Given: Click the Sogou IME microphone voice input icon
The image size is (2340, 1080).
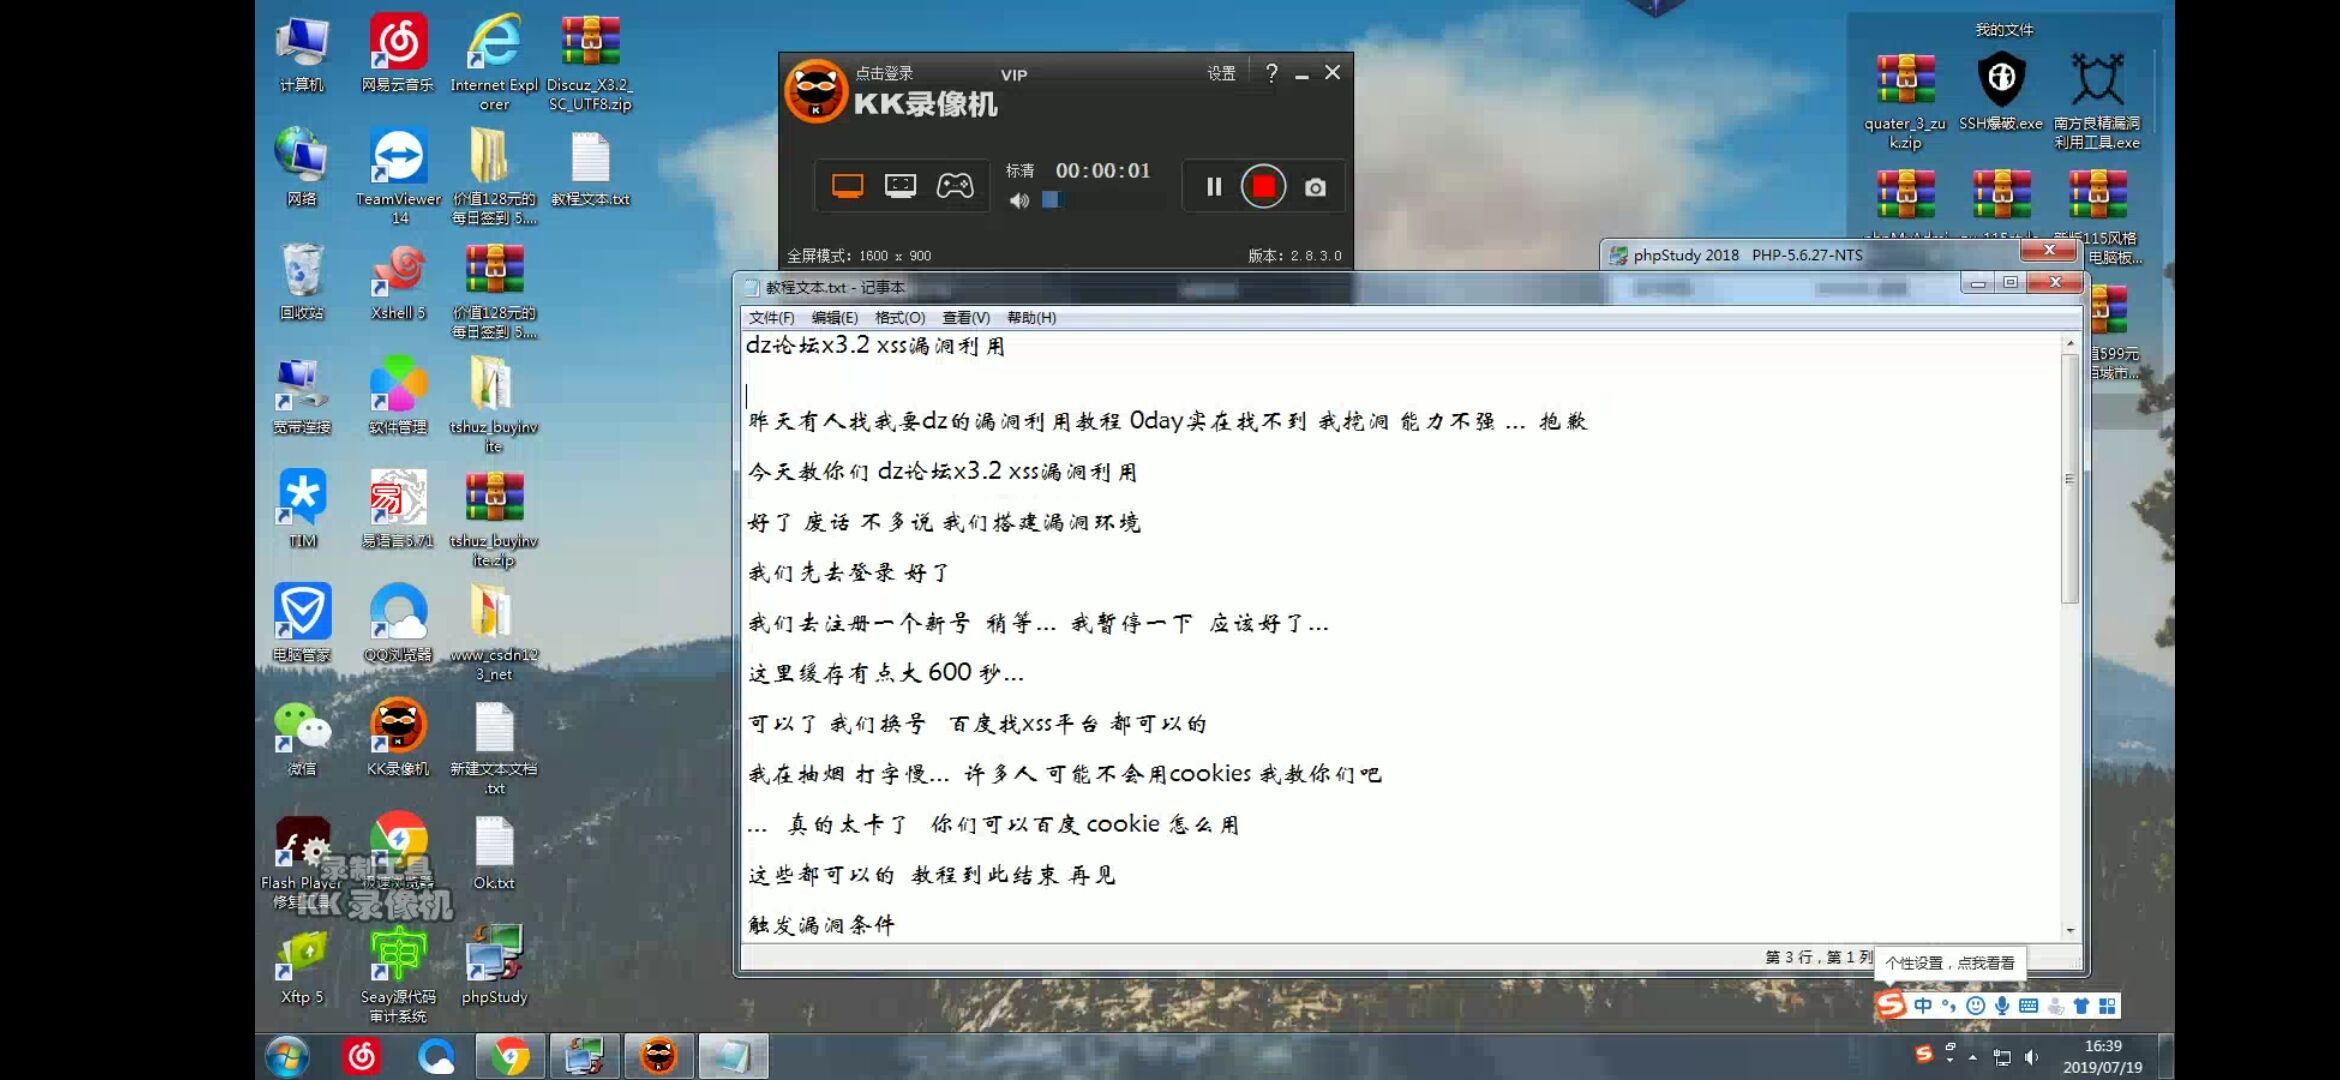Looking at the screenshot, I should (x=2002, y=1006).
